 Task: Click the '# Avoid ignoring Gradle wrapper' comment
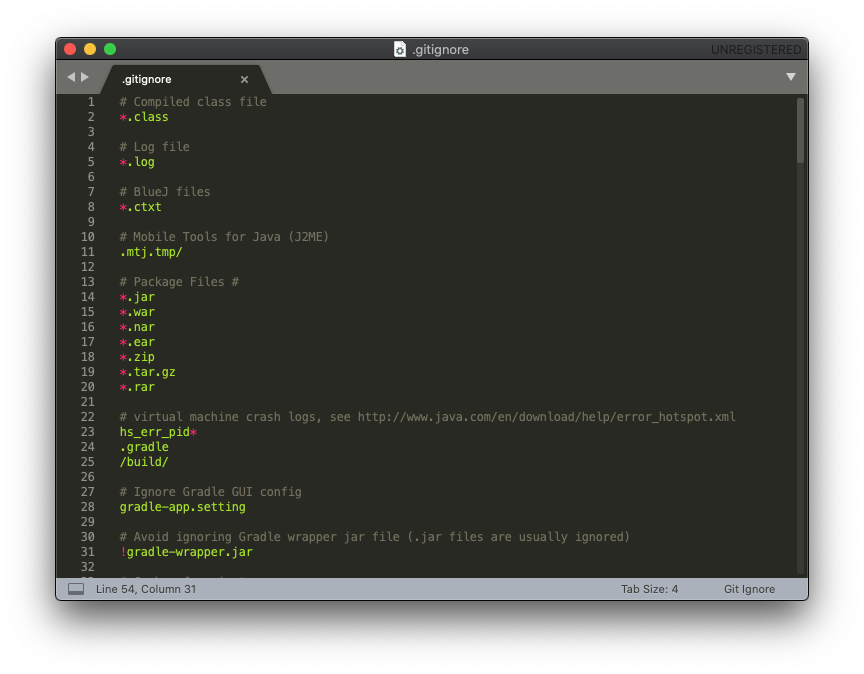(x=375, y=537)
